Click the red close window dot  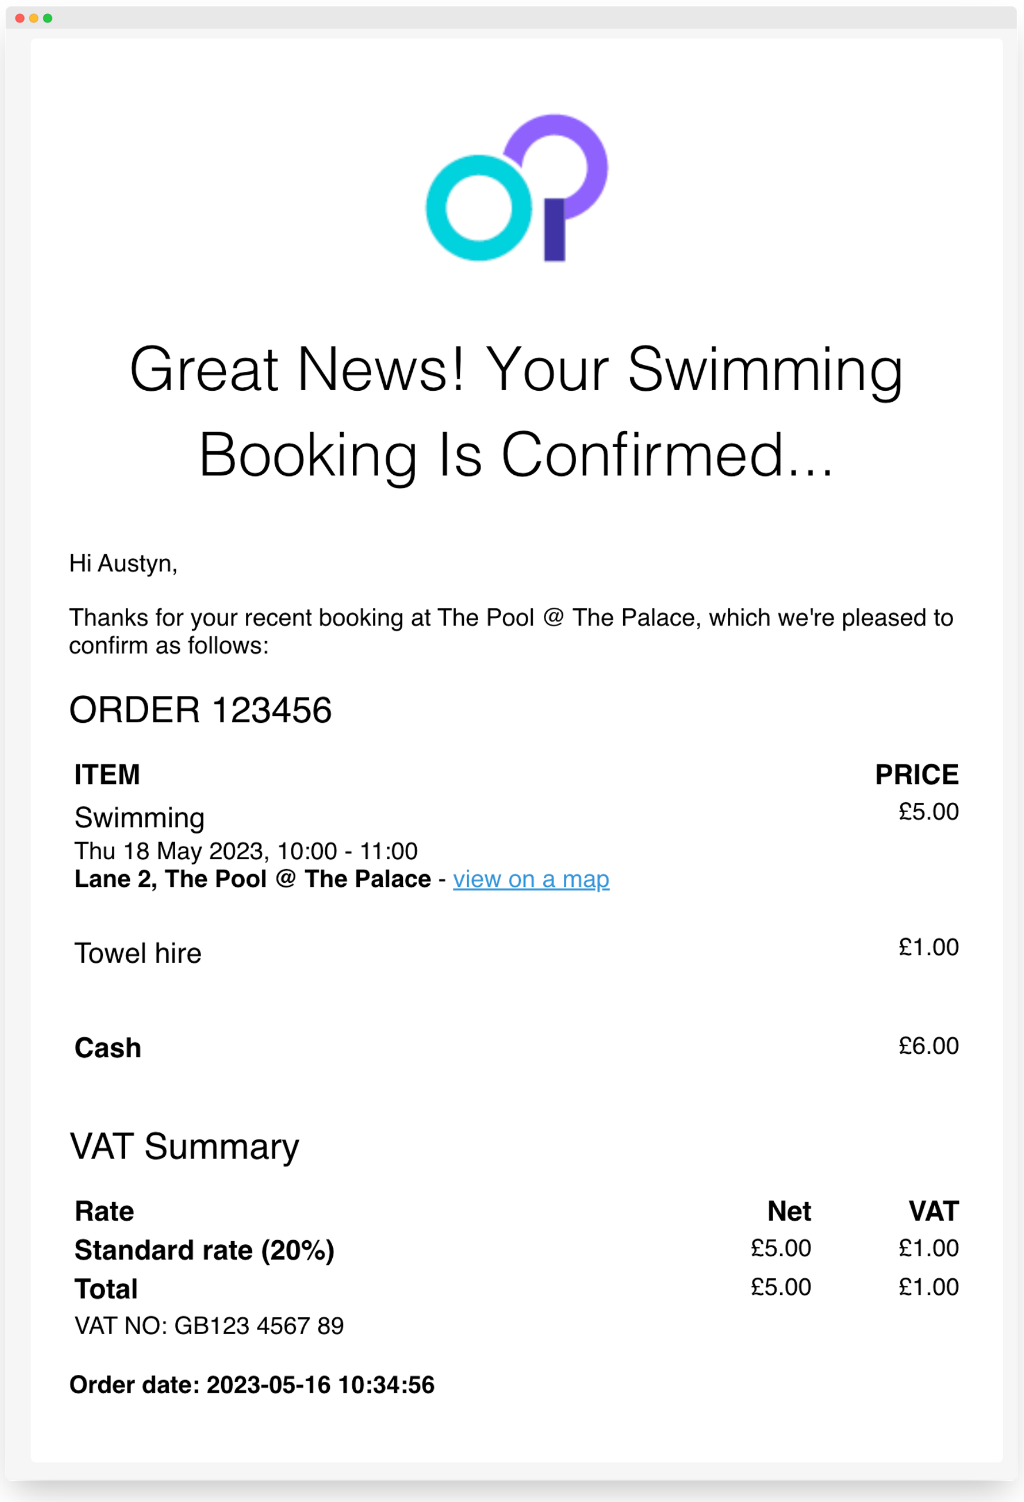click(20, 18)
